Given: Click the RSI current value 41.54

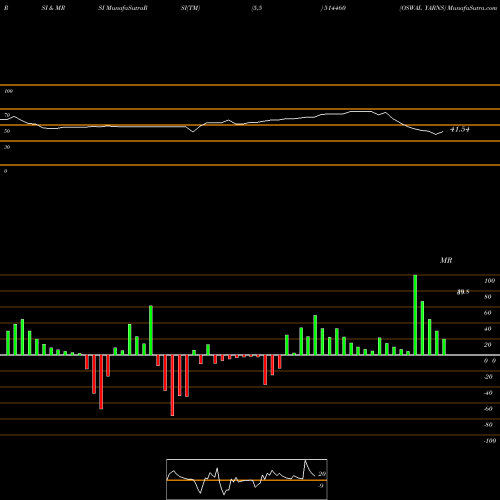Looking at the screenshot, I should tap(460, 129).
